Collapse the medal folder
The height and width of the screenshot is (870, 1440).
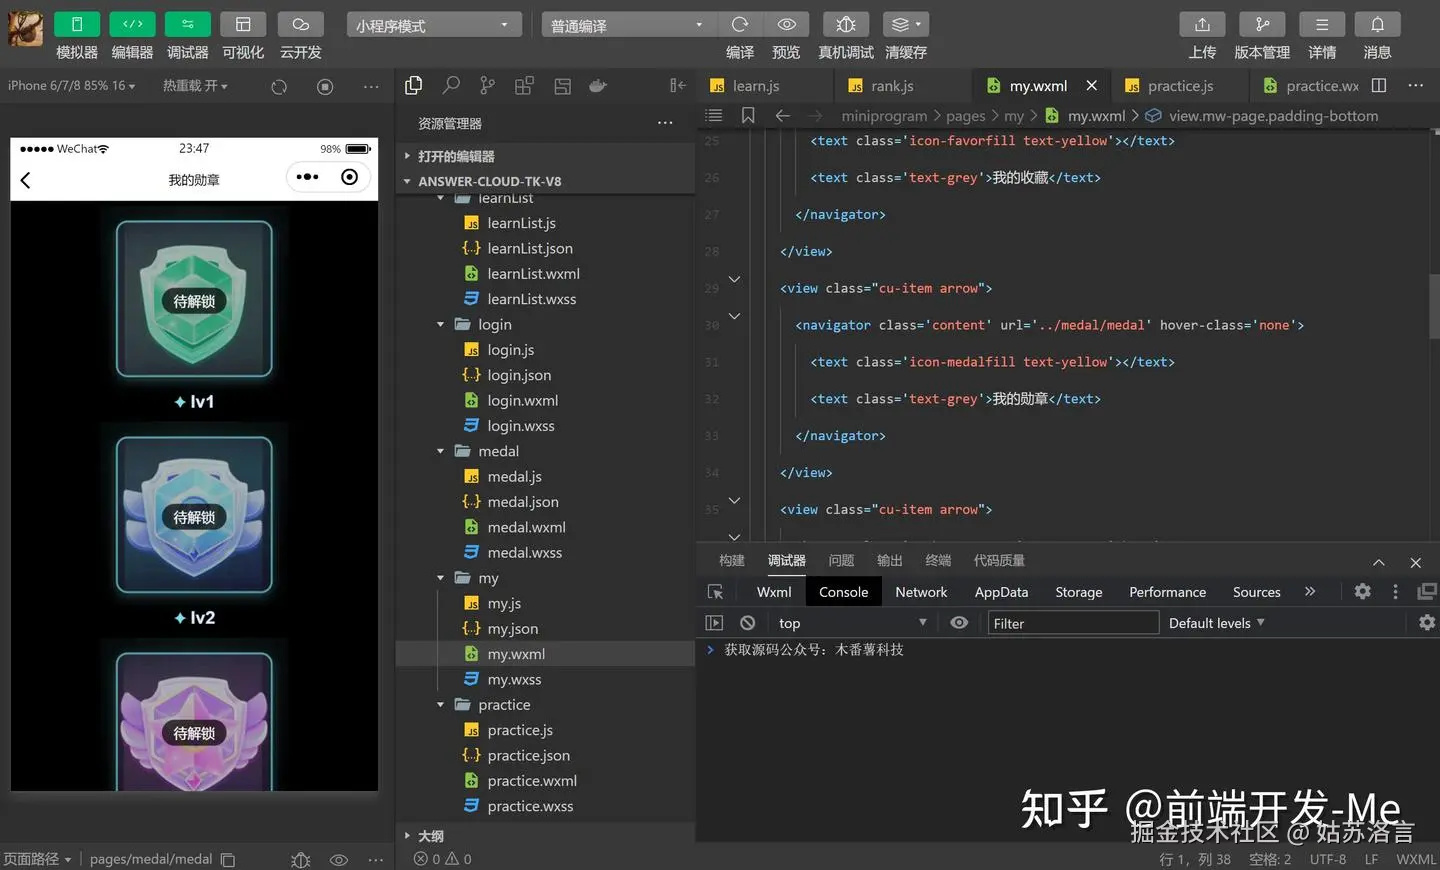click(x=440, y=452)
